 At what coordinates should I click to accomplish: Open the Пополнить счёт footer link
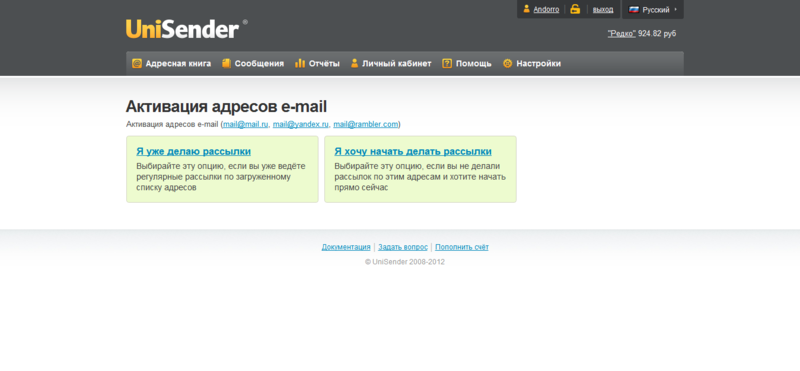[x=462, y=247]
